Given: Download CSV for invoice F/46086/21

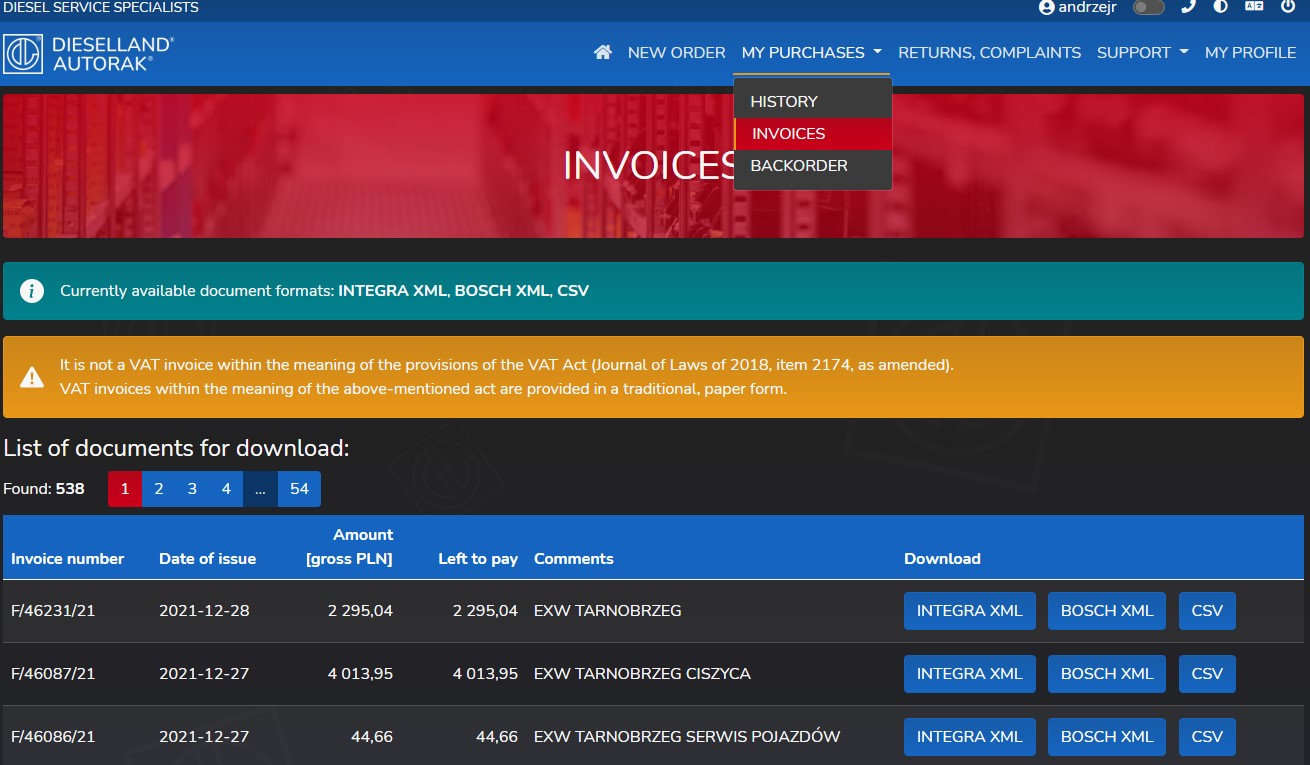Looking at the screenshot, I should [x=1207, y=737].
